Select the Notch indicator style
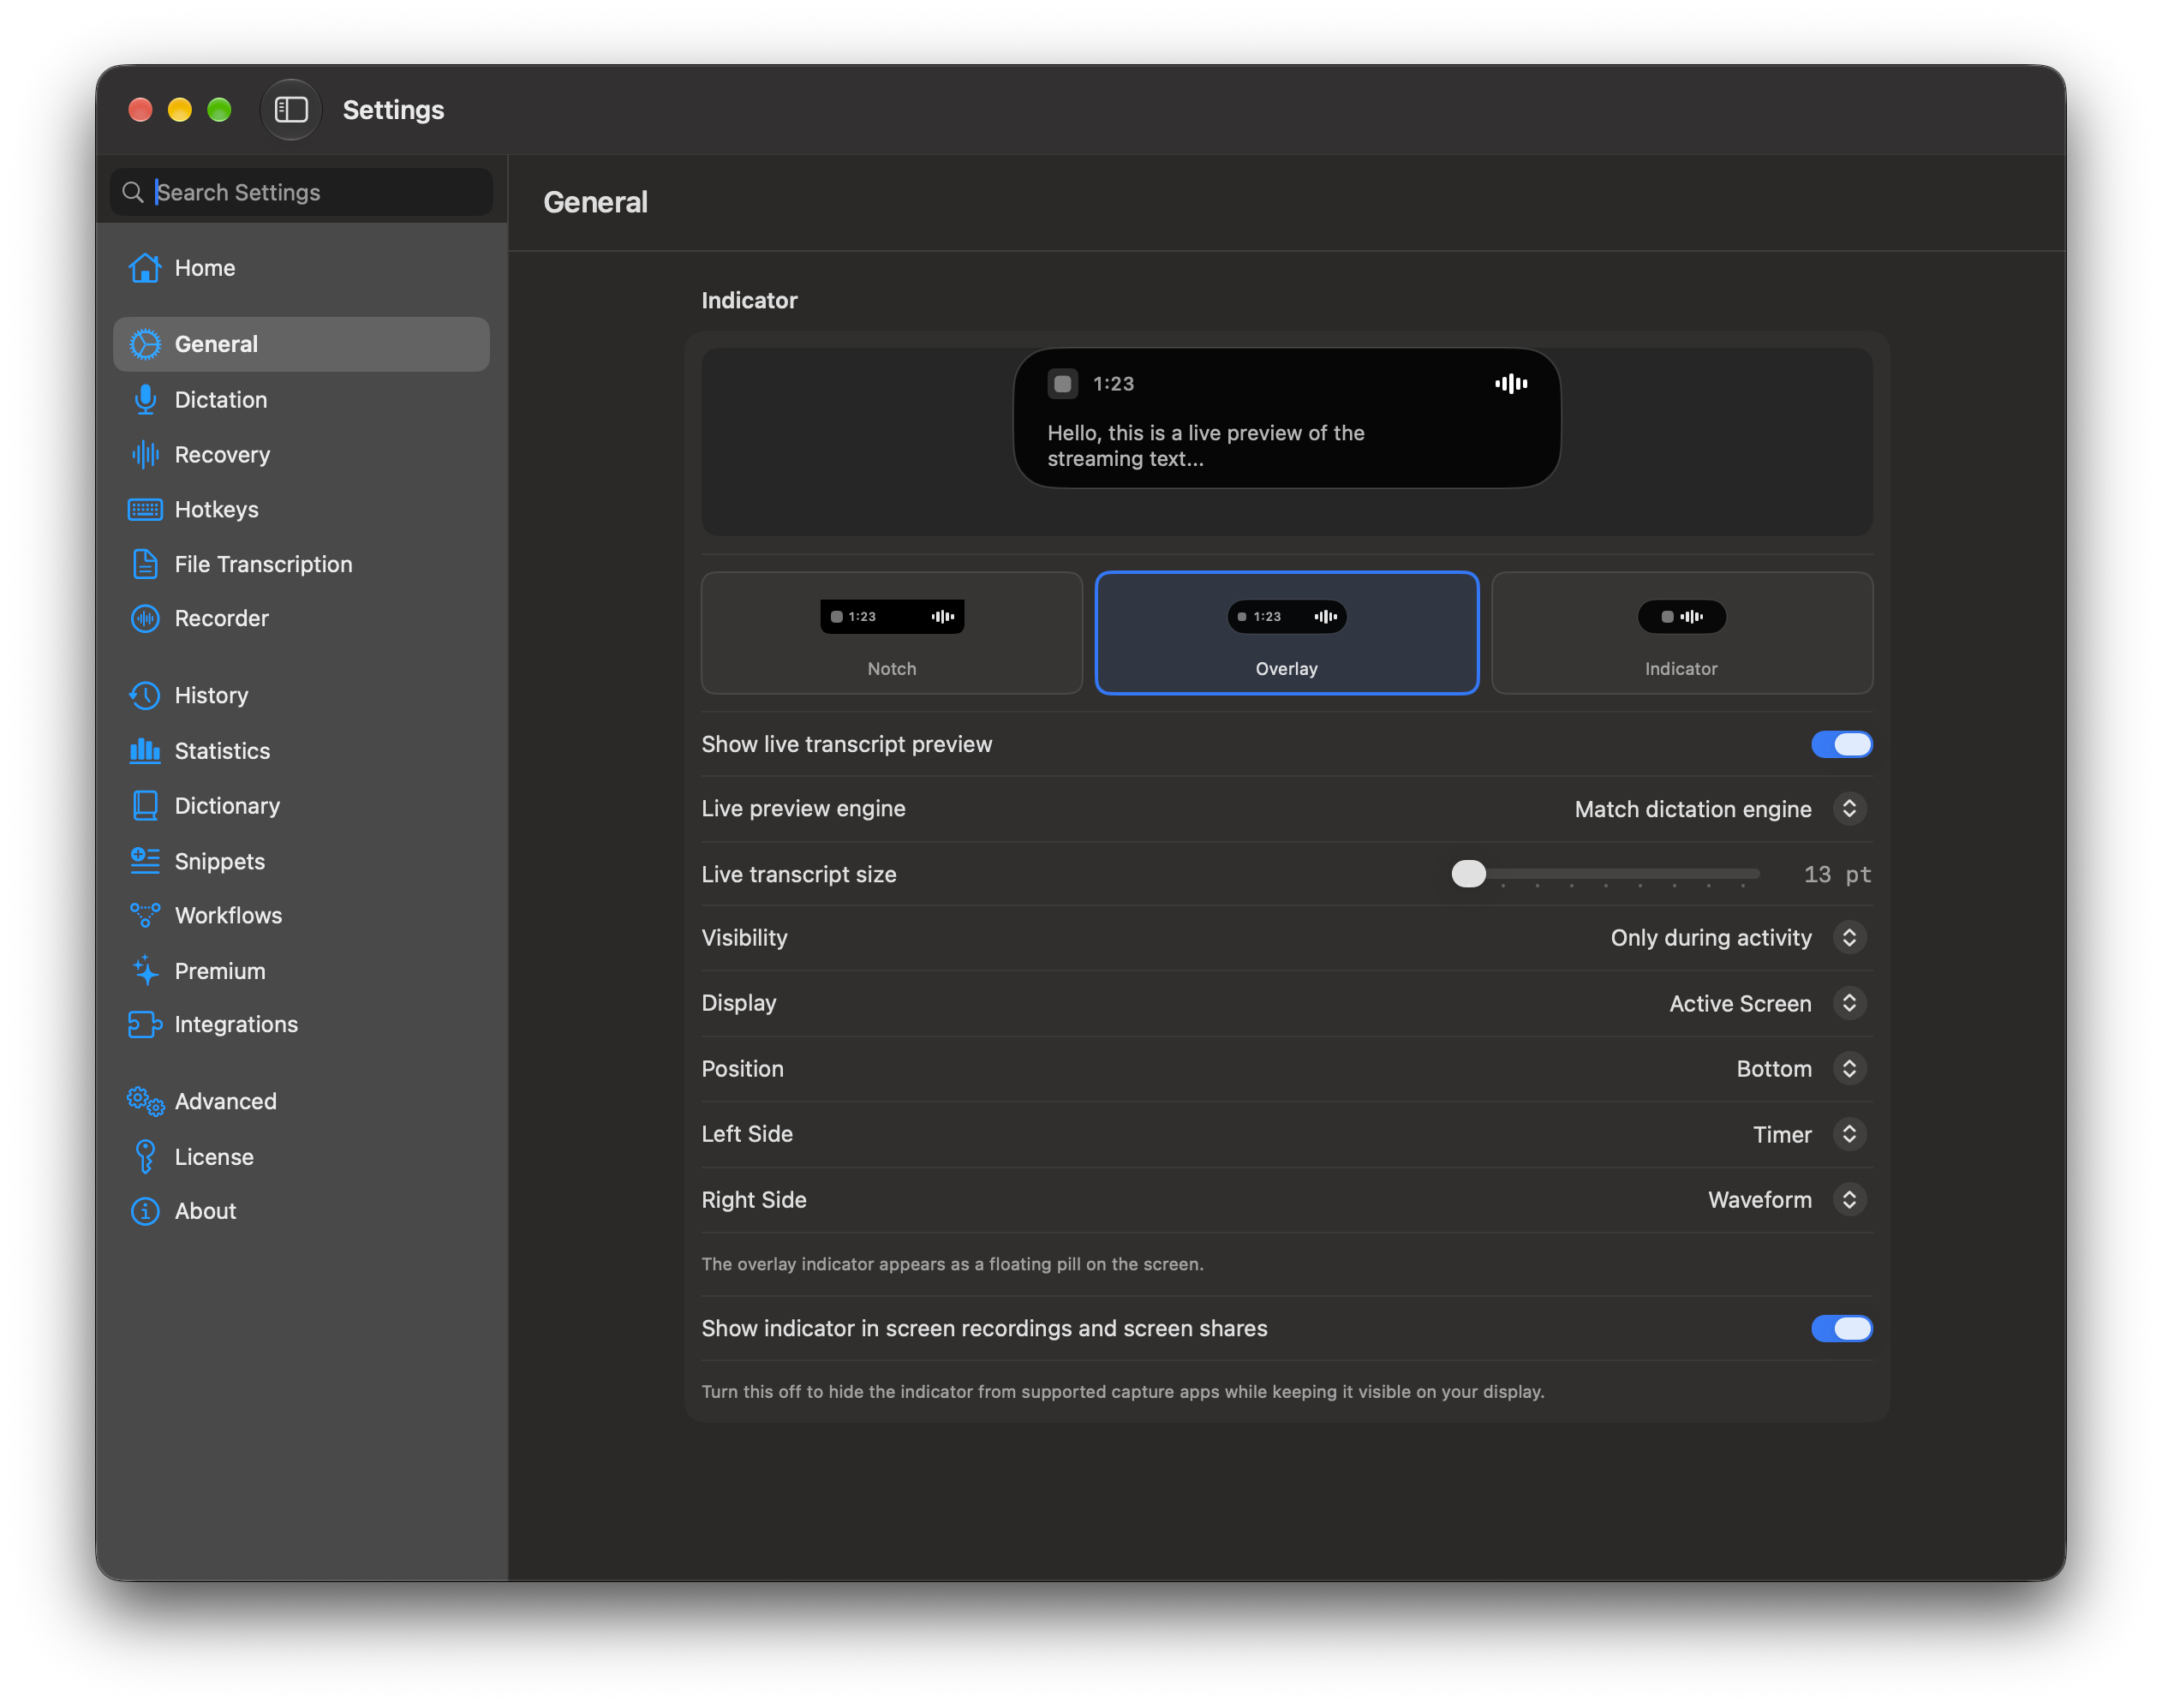Screen dimensions: 2162x1708 pos(891,633)
